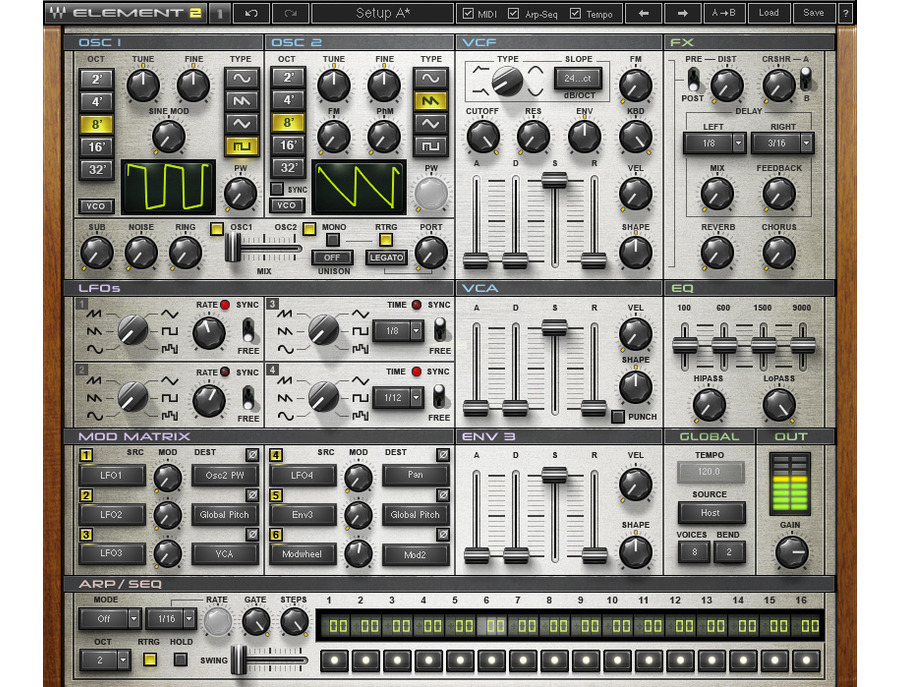Click the next preset right arrow
Viewport: 900px width, 687px height.
(x=682, y=14)
